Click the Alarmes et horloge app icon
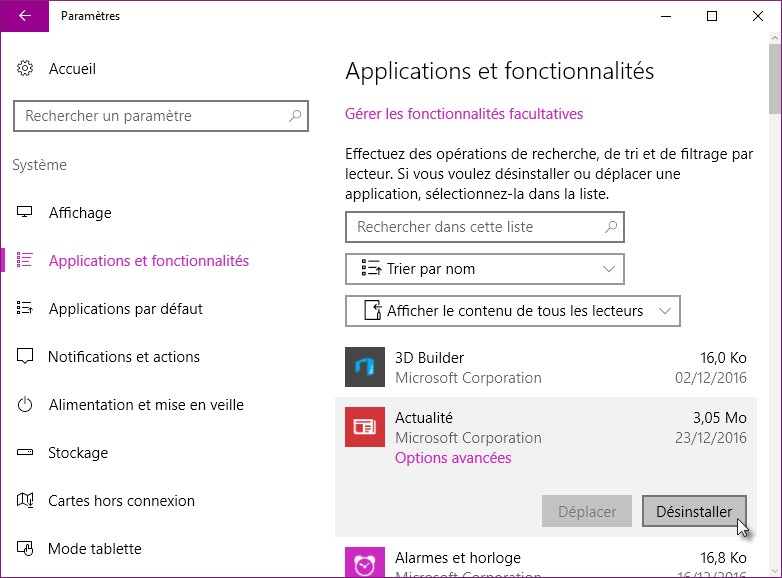The width and height of the screenshot is (782, 578). [x=364, y=561]
